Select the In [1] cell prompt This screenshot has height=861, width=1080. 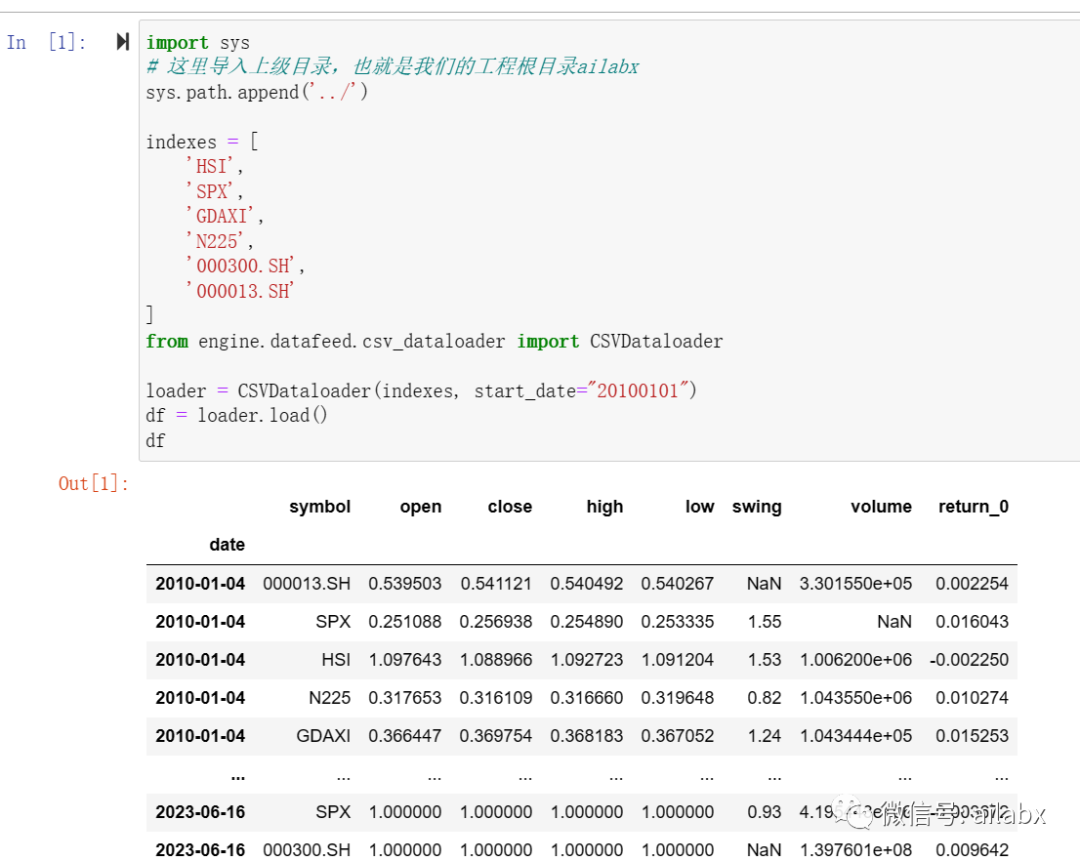pos(47,42)
